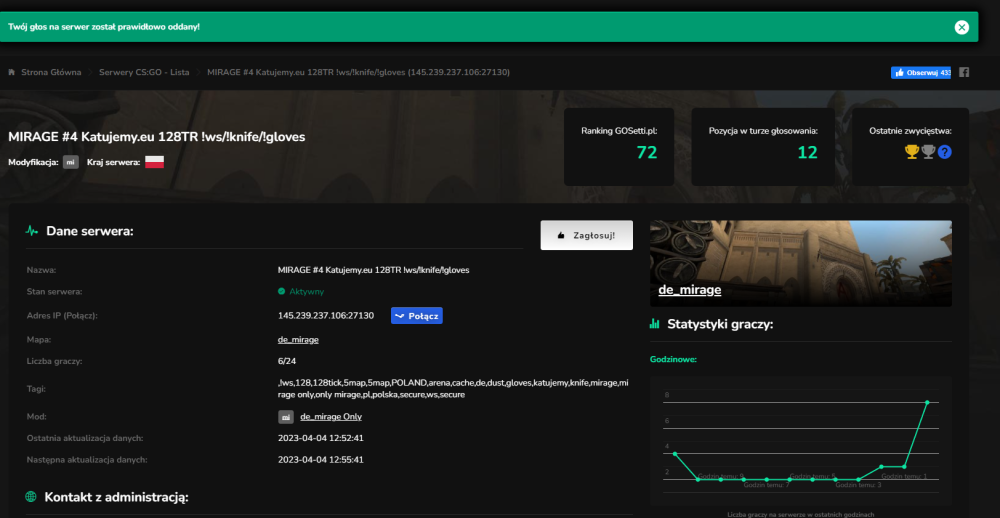The width and height of the screenshot is (1000, 518).
Task: Click the Facebook Obserwuj button
Action: pos(921,73)
